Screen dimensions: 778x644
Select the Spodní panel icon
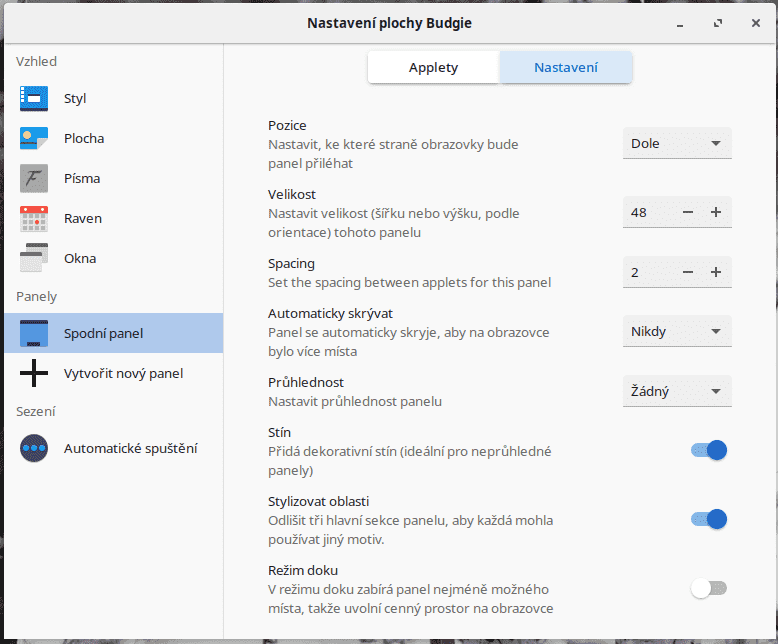pos(34,333)
